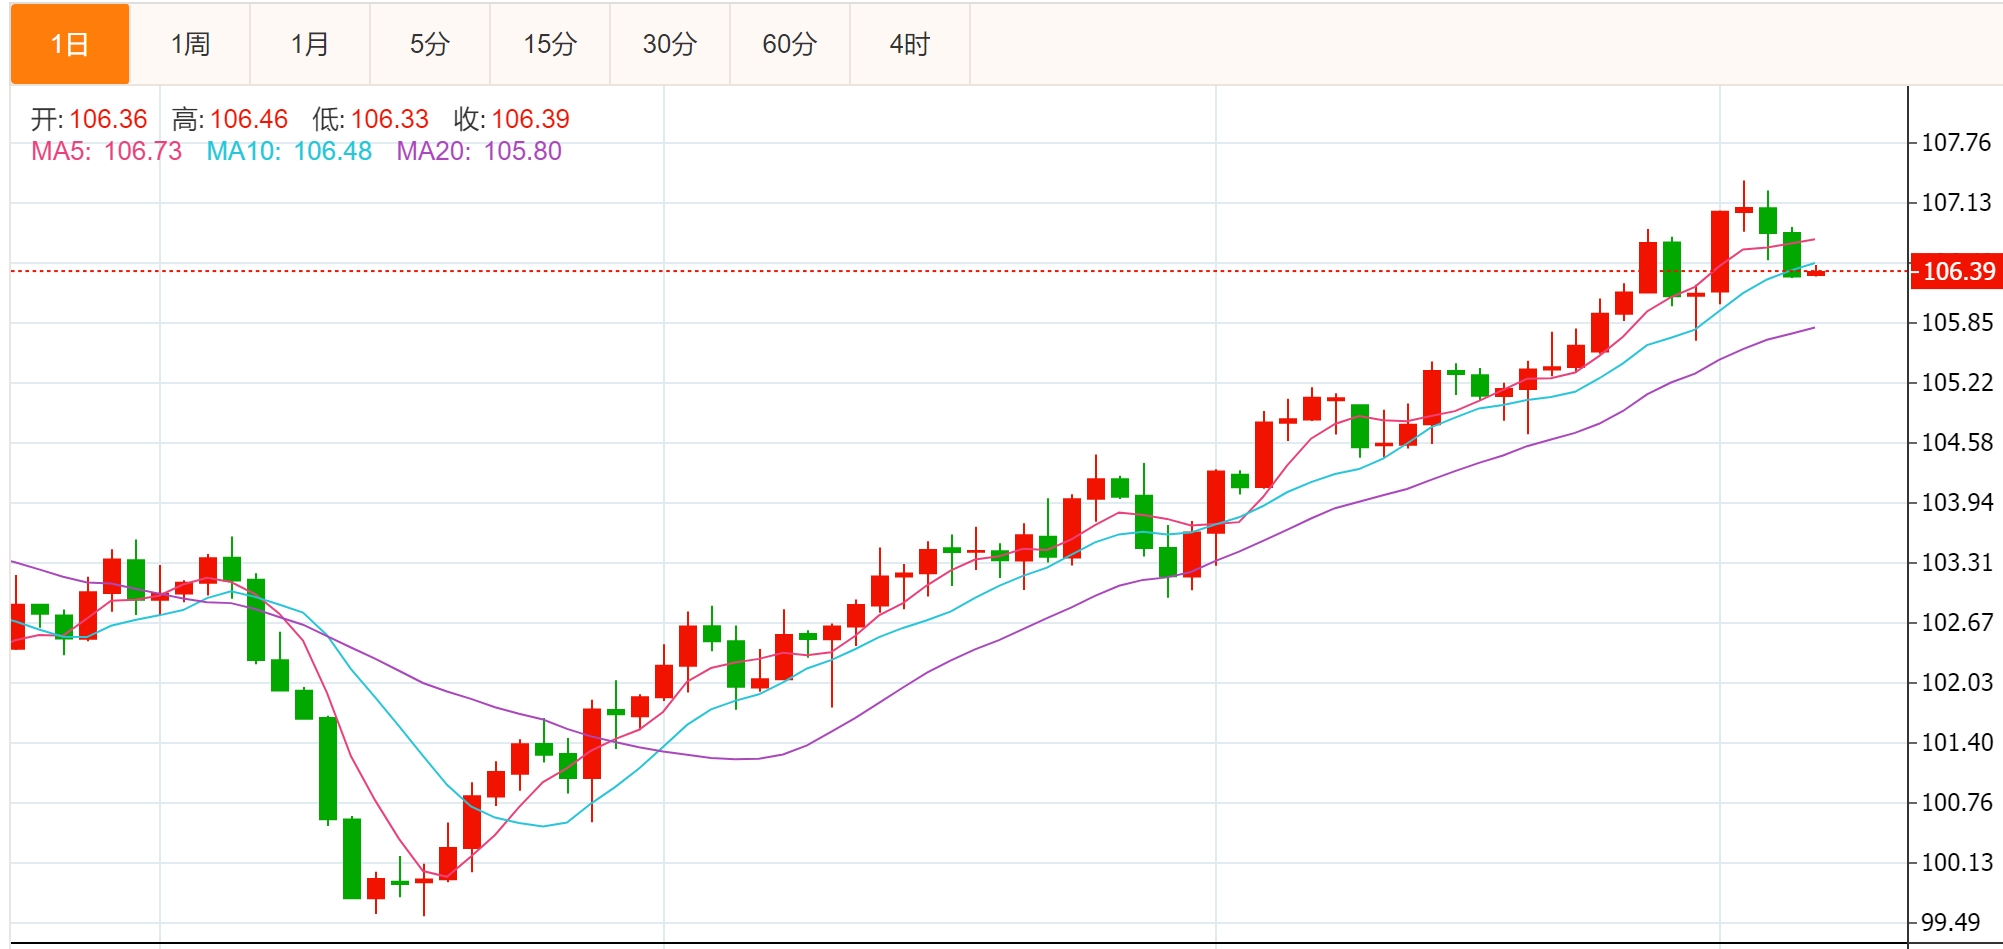Viewport: 2003px width, 949px height.
Task: Click the pink MA5 106.73 legend label
Action: click(x=107, y=151)
